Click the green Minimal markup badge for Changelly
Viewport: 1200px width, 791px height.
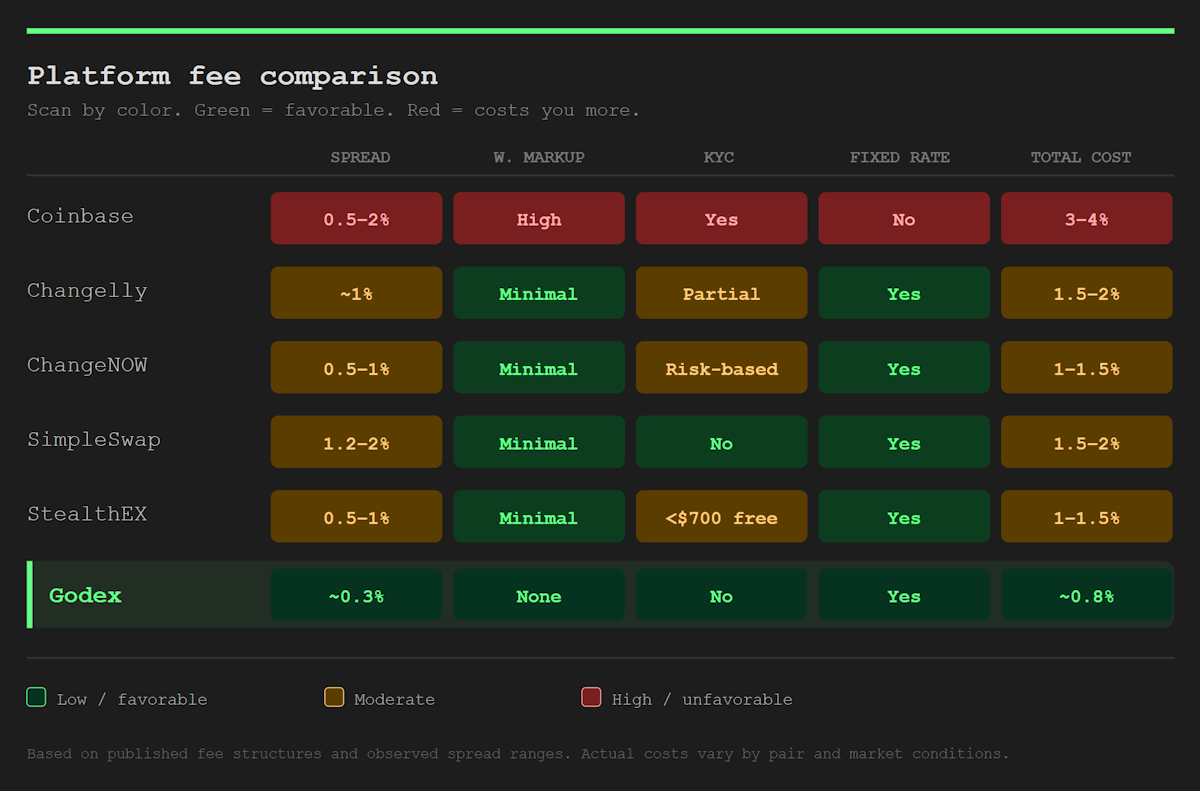click(x=539, y=293)
